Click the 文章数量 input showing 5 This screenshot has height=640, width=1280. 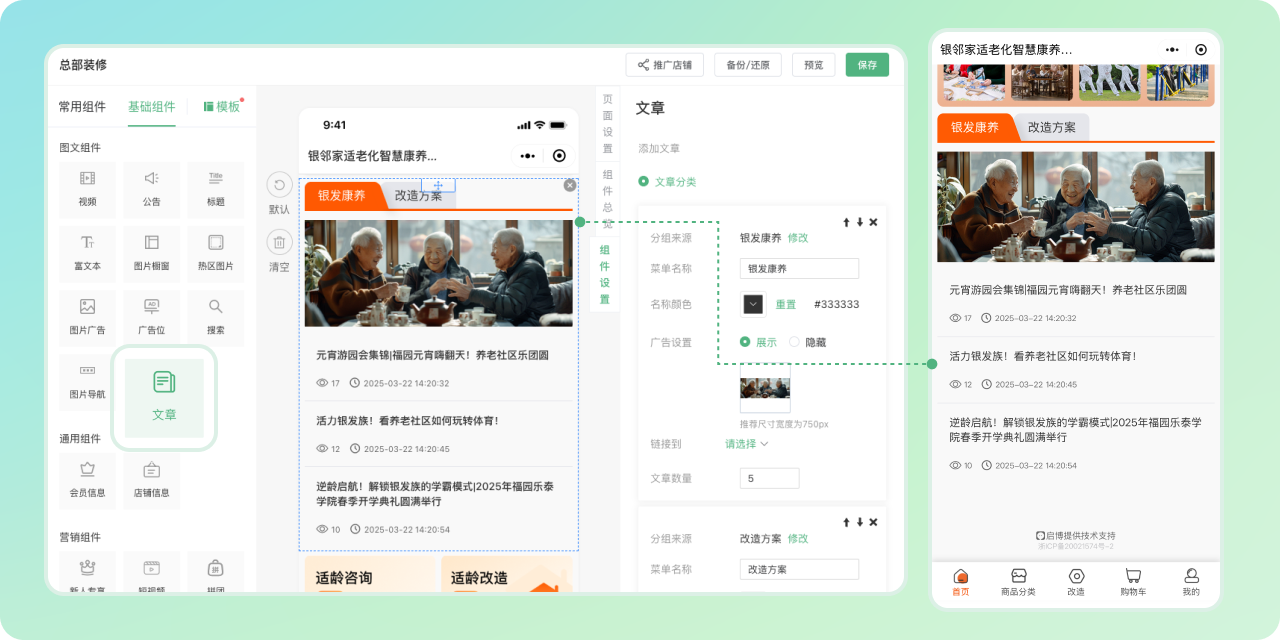(769, 479)
